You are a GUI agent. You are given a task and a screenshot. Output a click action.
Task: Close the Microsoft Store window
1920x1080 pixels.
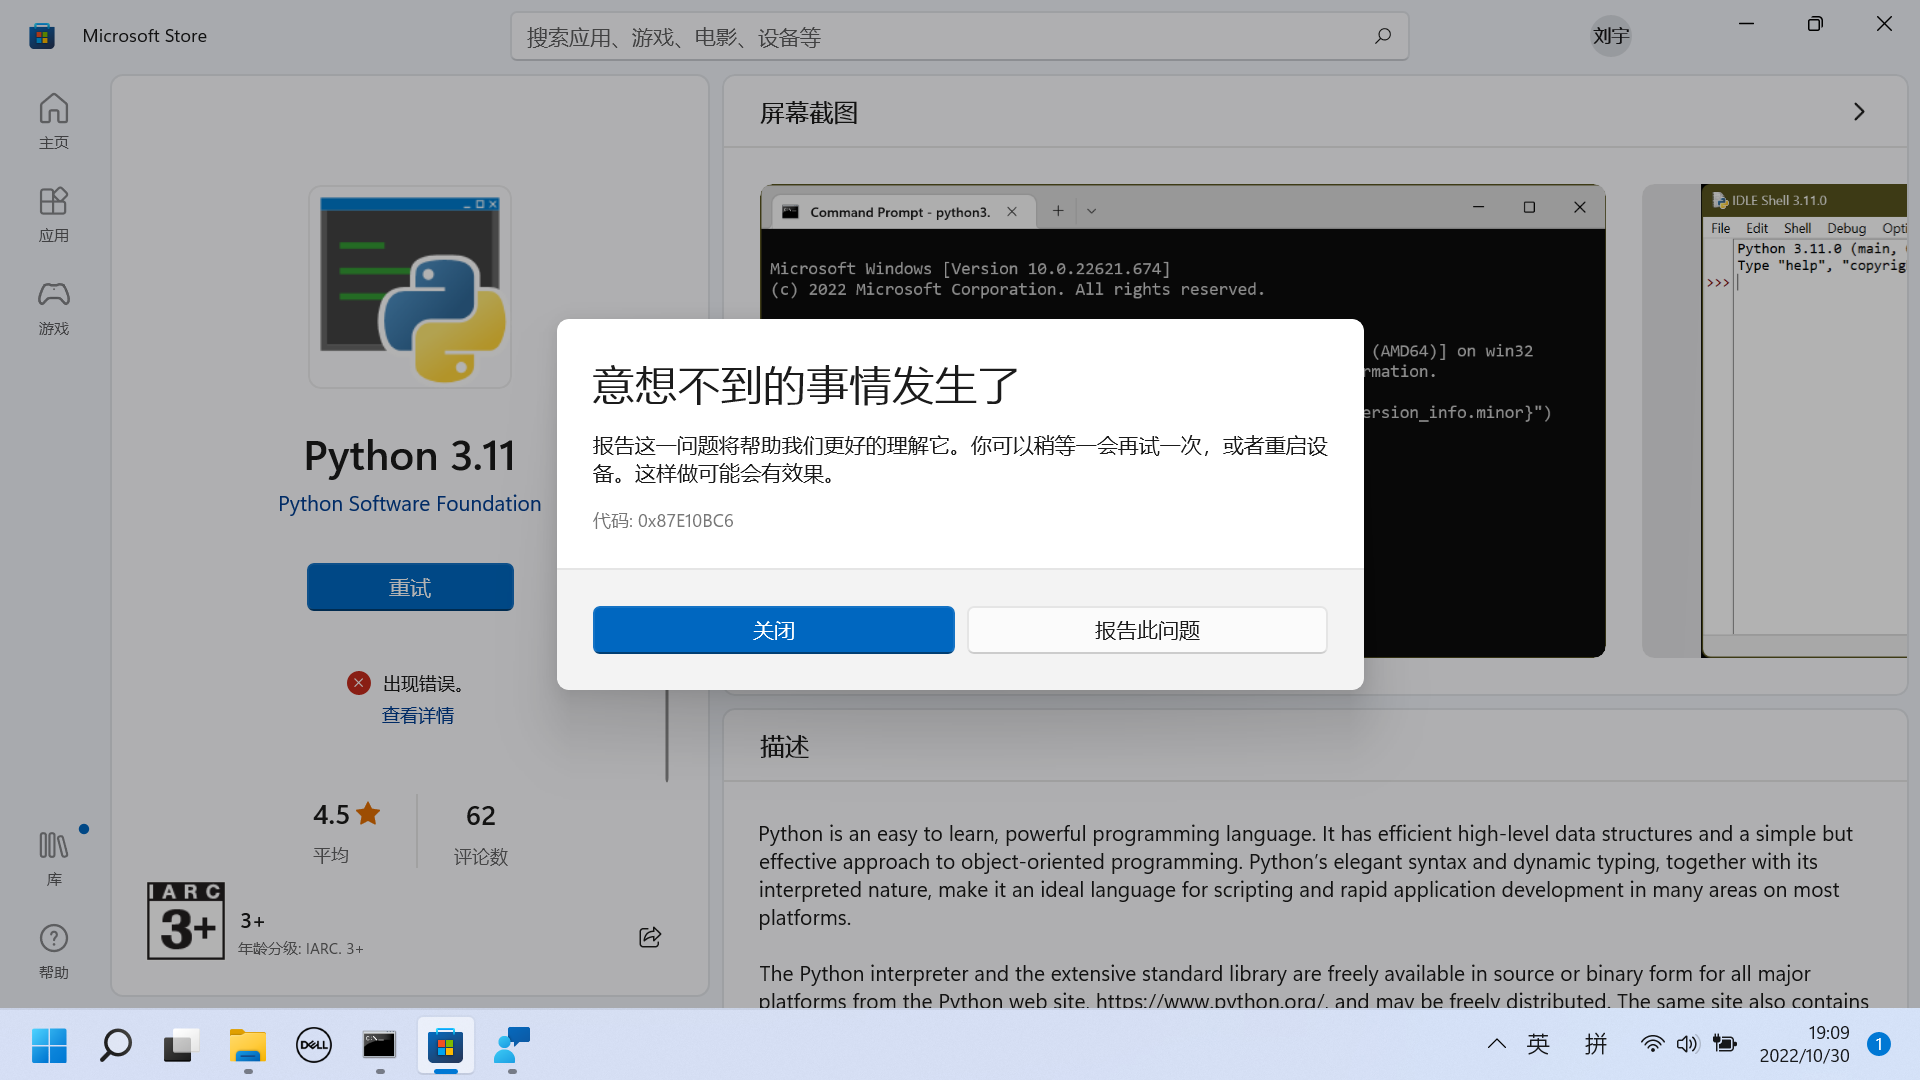pyautogui.click(x=1884, y=23)
